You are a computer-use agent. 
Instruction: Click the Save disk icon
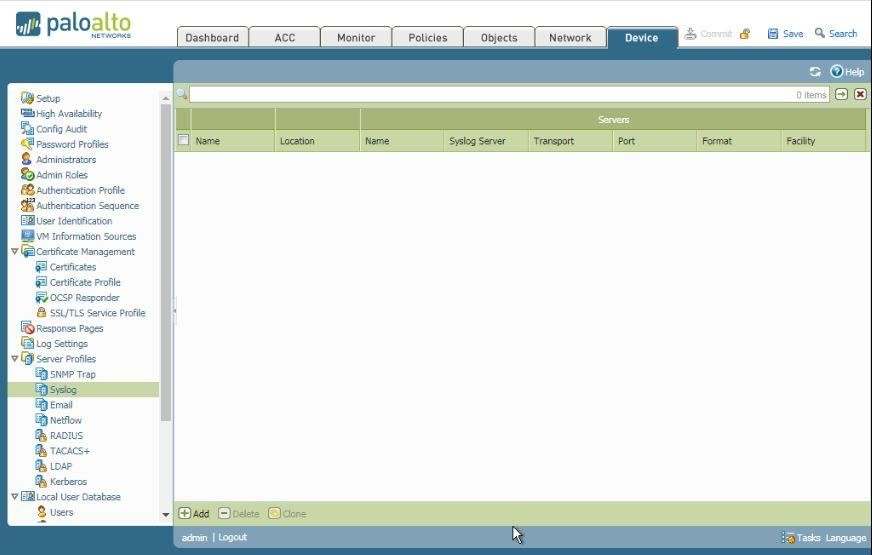[773, 33]
